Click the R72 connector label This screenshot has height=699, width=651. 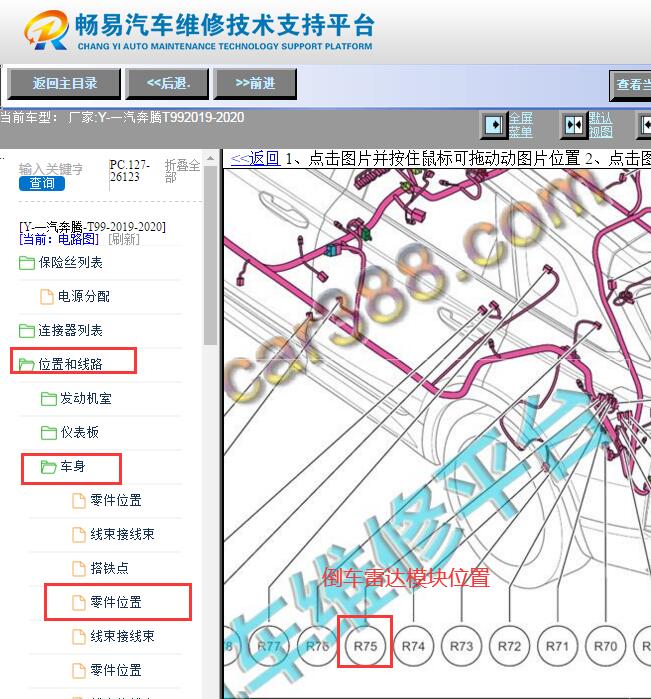(x=509, y=646)
